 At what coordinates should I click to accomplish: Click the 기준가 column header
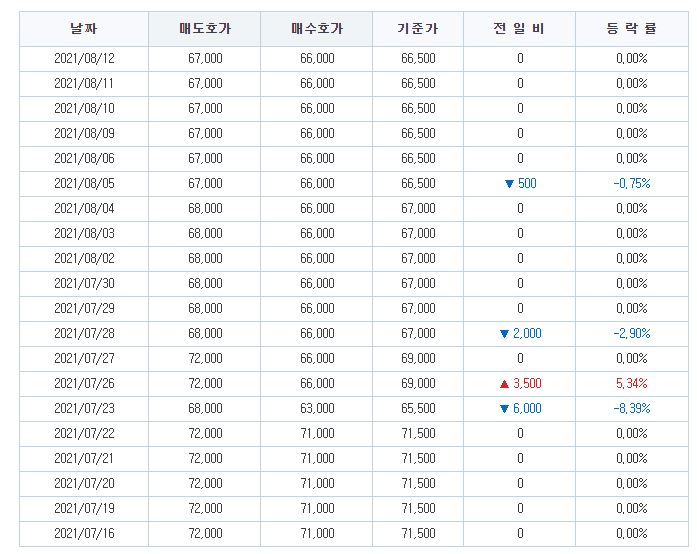418,29
